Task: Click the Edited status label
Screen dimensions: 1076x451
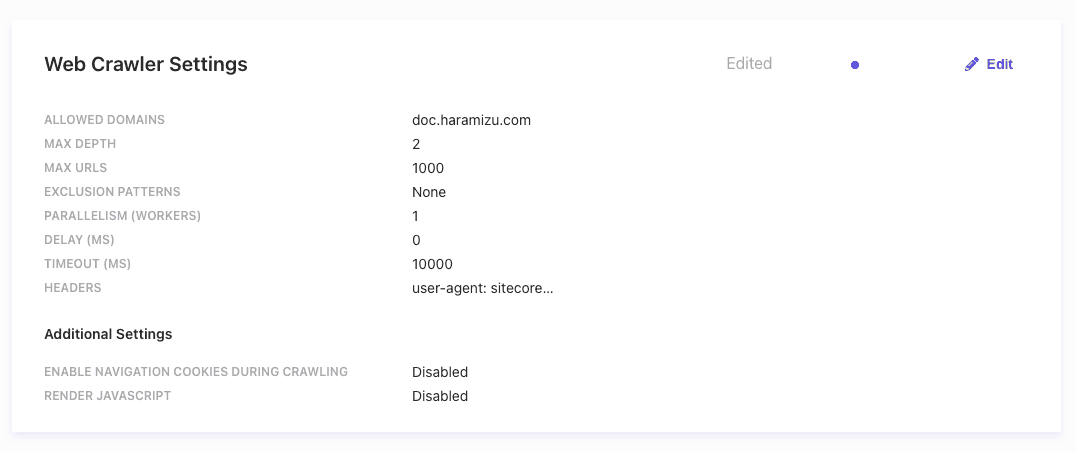Action: coord(749,64)
